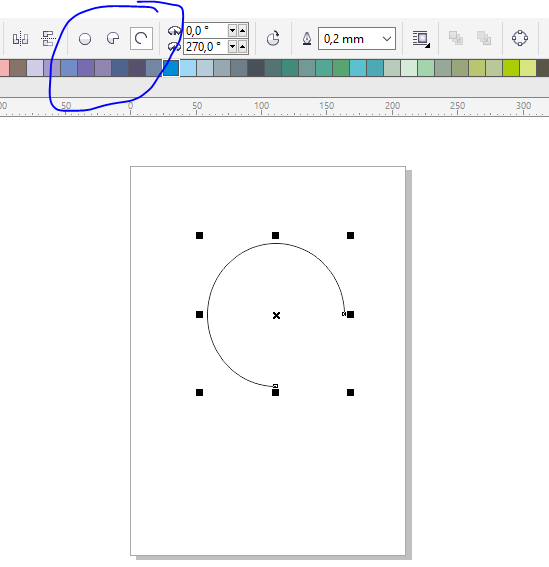Click the bottom-middle selection handle
The height and width of the screenshot is (567, 549).
tap(276, 393)
